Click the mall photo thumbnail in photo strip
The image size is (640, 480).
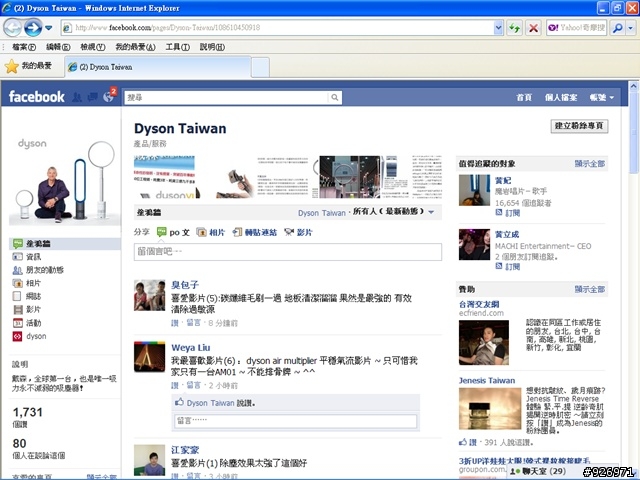350,177
